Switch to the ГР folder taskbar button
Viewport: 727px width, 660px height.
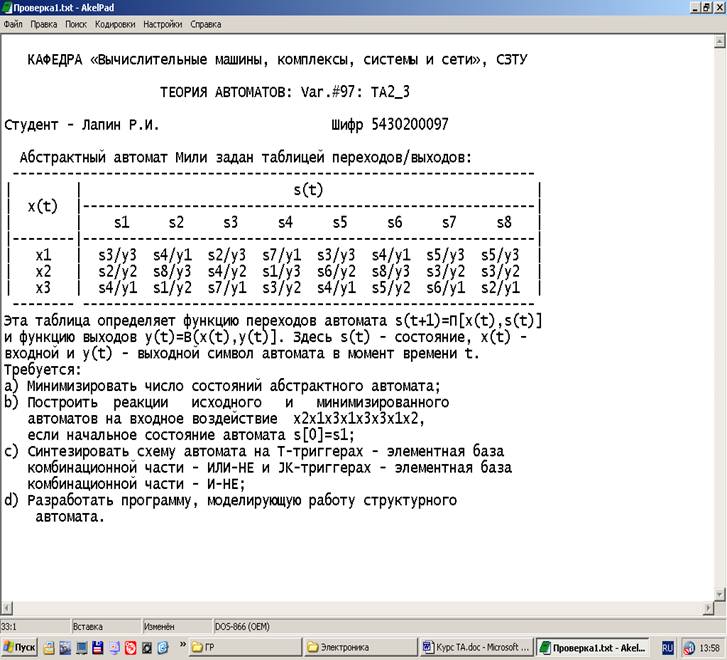coord(245,647)
